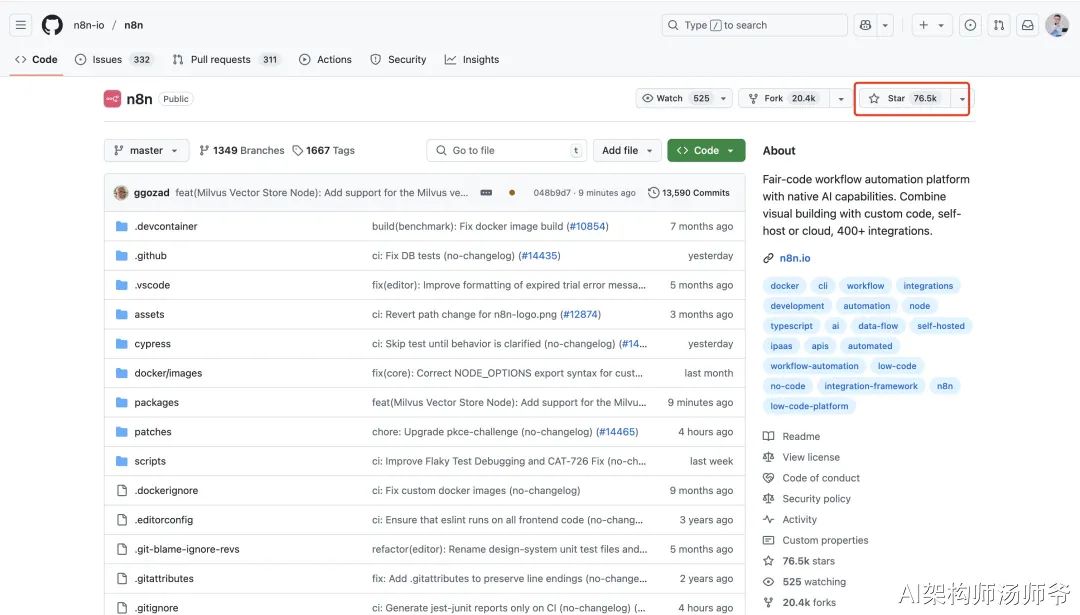The image size is (1080, 615).
Task: Open the docker/images folder
Action: coord(168,373)
